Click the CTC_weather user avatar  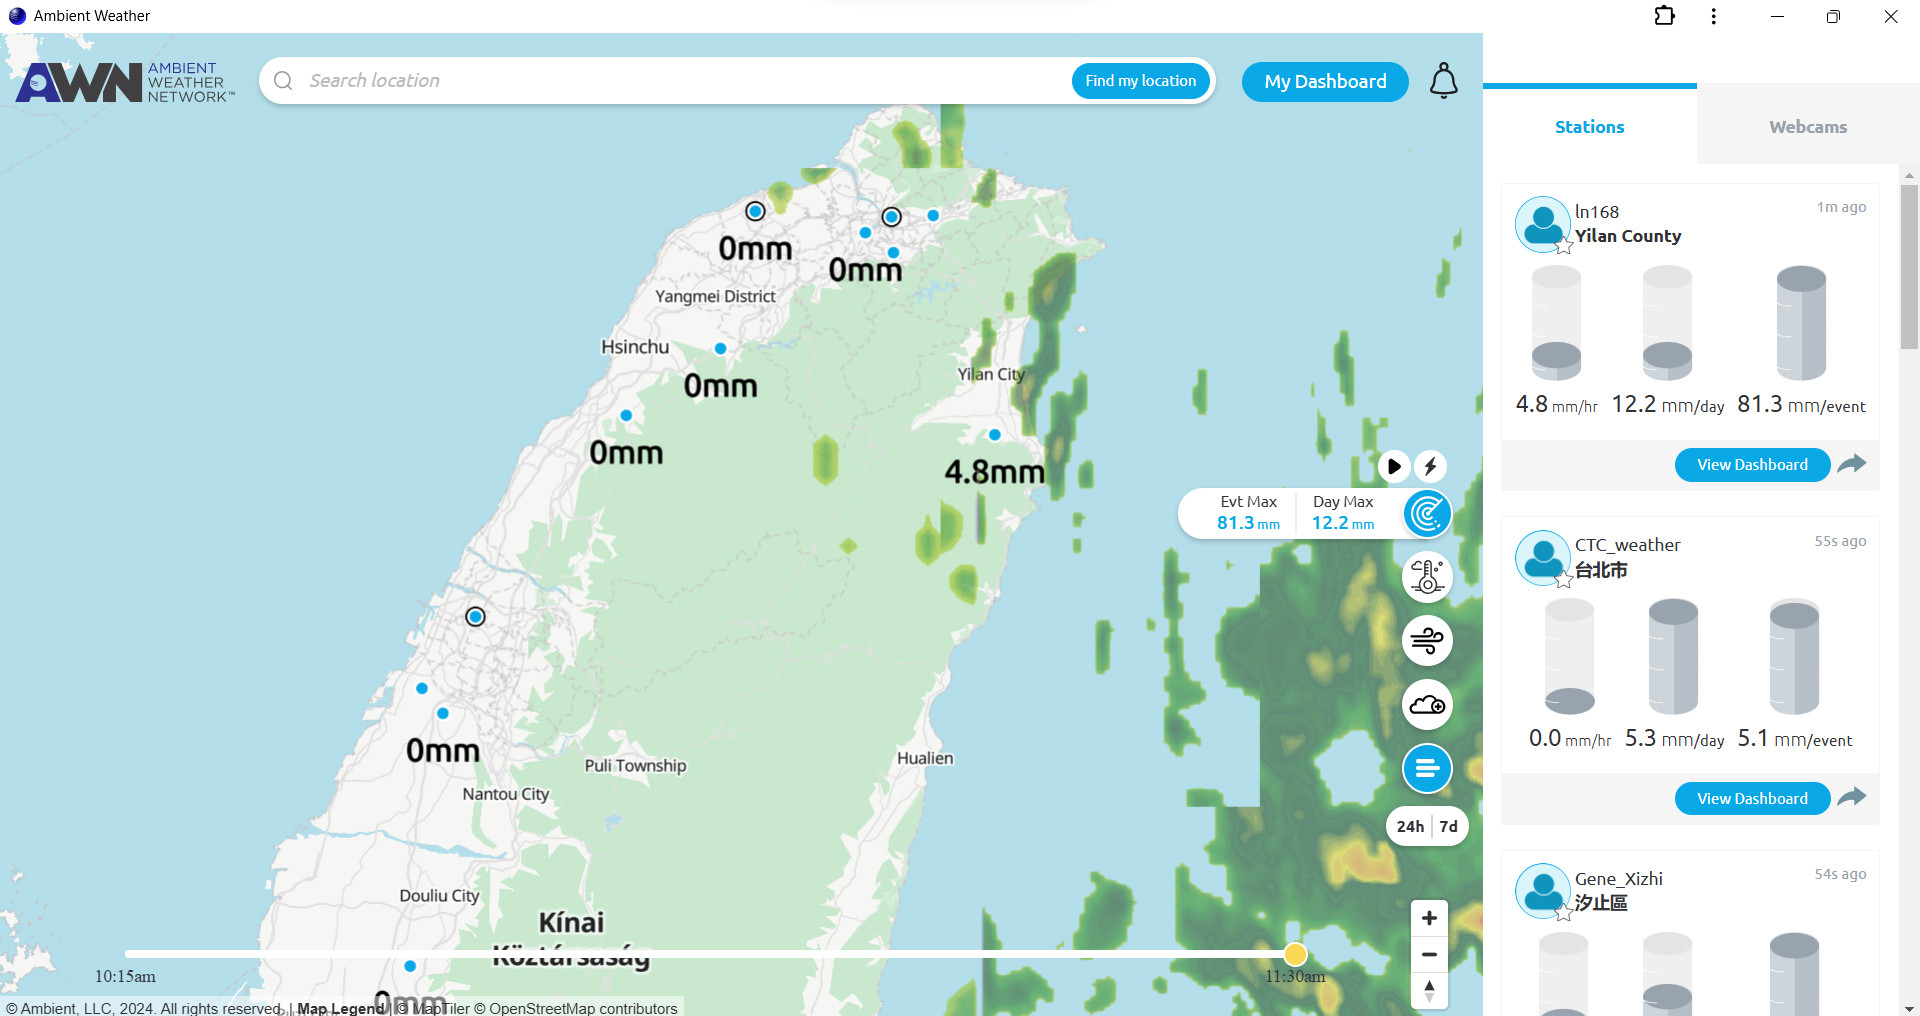(1543, 557)
